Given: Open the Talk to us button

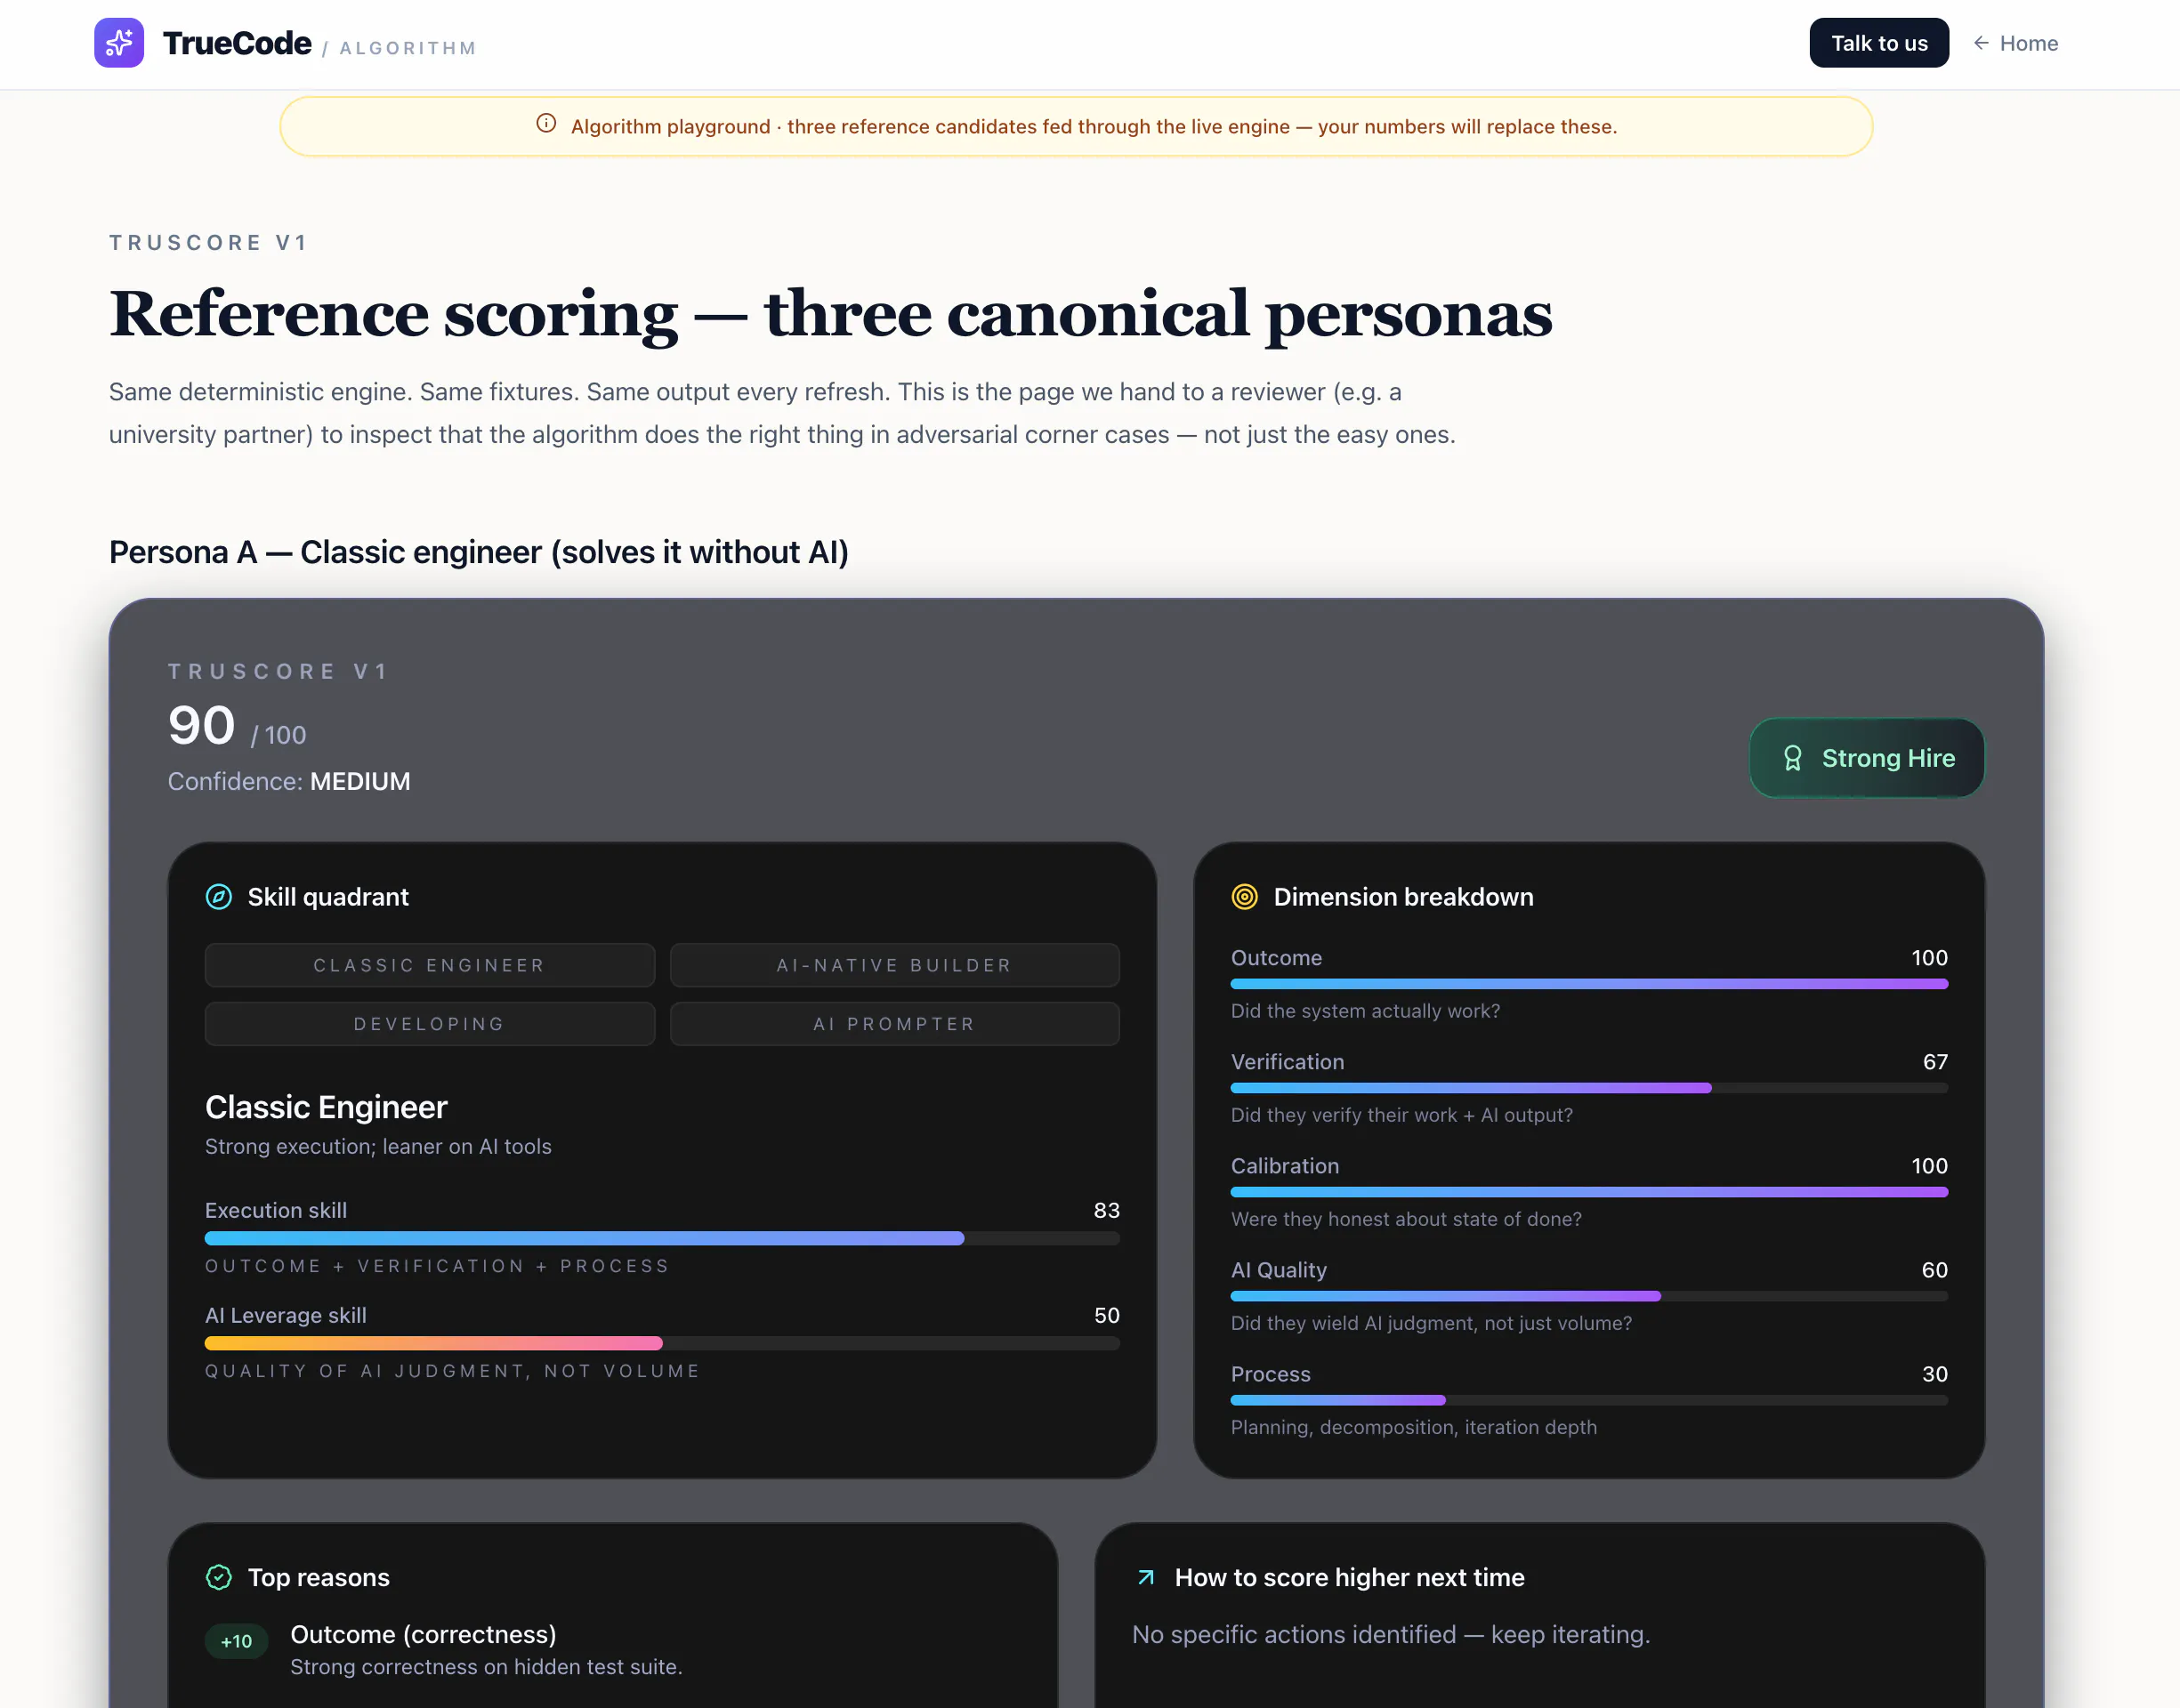Looking at the screenshot, I should 1879,43.
